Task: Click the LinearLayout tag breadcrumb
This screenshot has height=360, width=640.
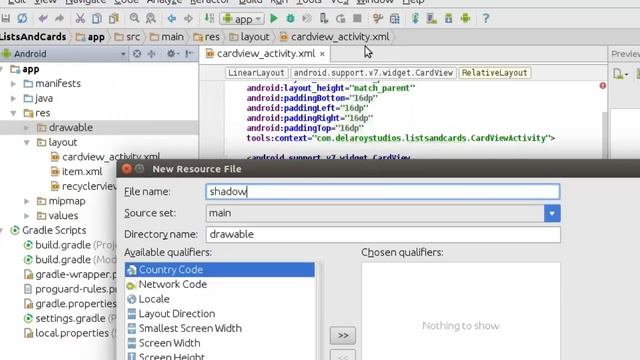Action: coord(256,73)
